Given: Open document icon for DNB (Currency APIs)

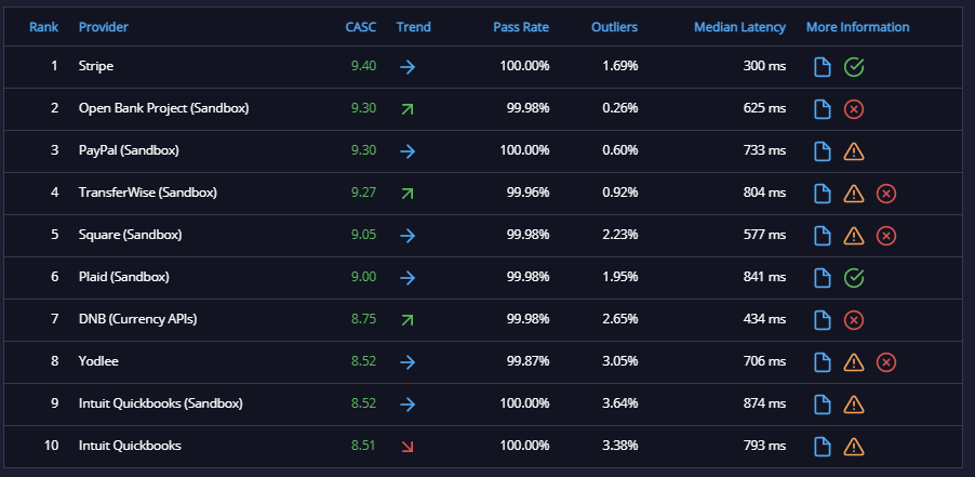Looking at the screenshot, I should tap(822, 320).
